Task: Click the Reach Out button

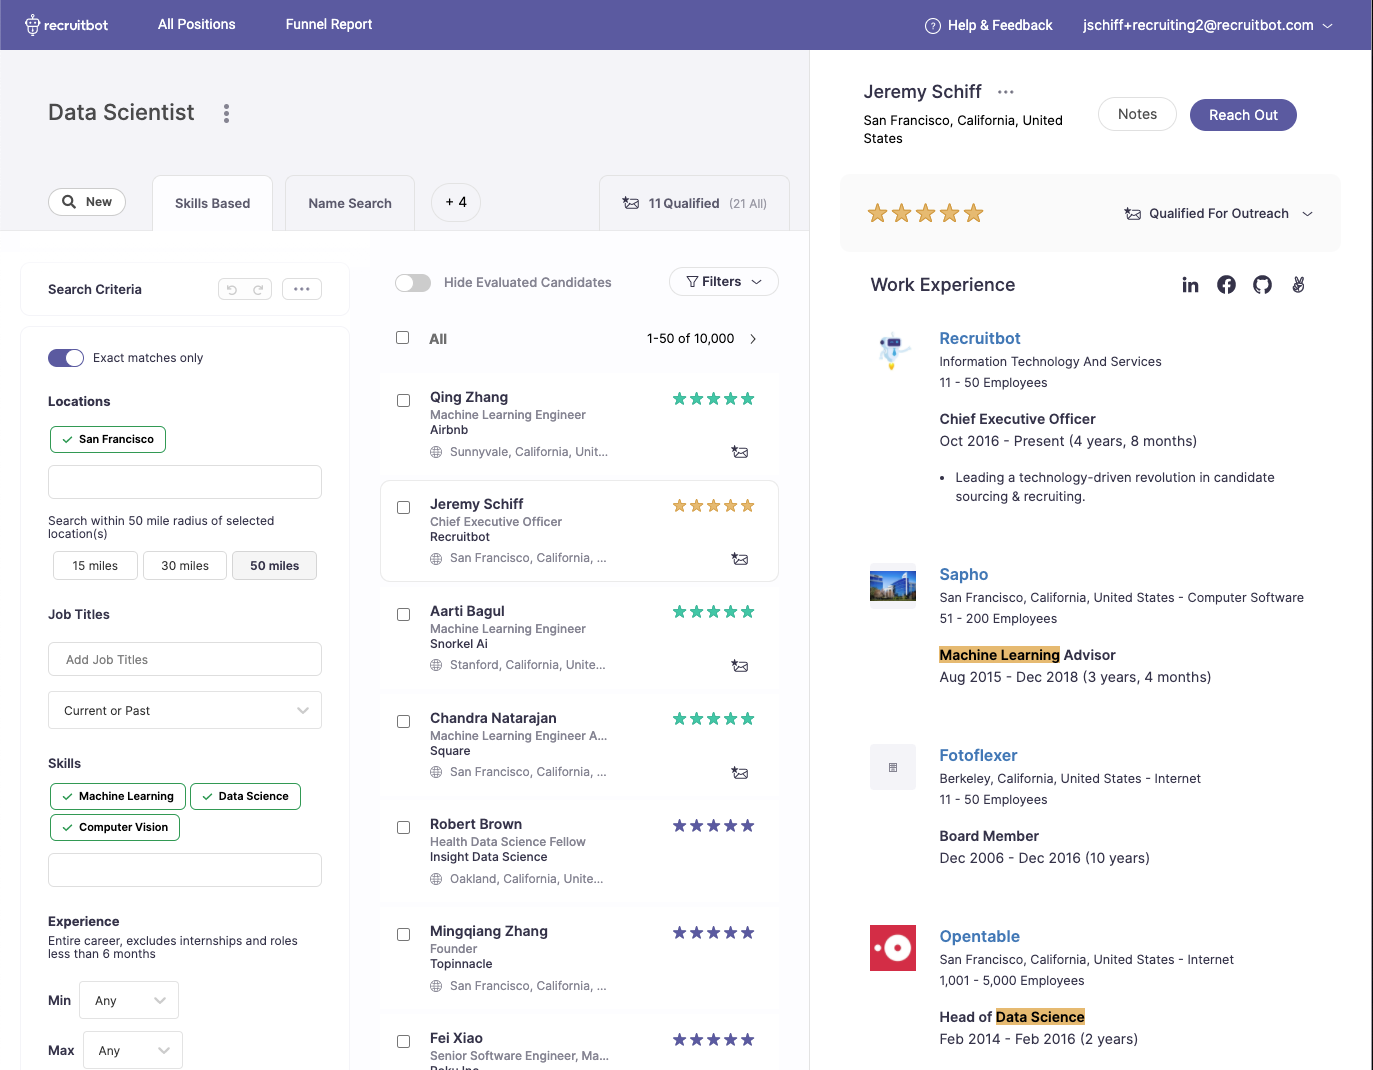Action: click(1243, 114)
